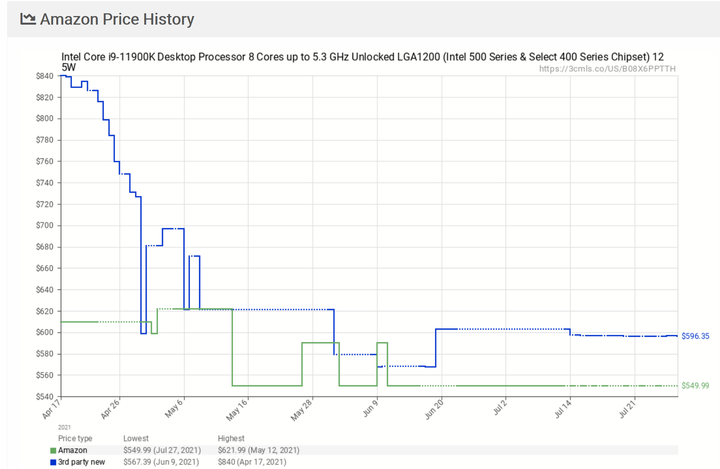The image size is (720, 469).
Task: Click the $580 y-axis label
Action: [x=45, y=354]
